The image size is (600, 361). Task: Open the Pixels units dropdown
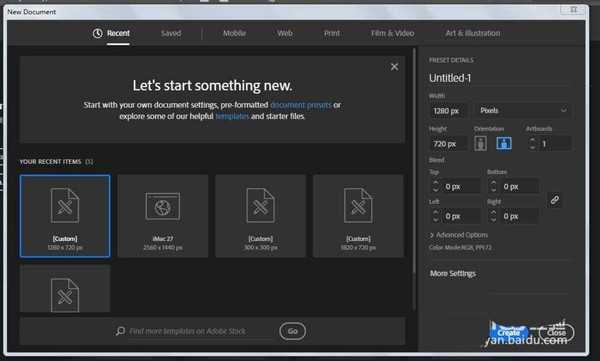[523, 110]
